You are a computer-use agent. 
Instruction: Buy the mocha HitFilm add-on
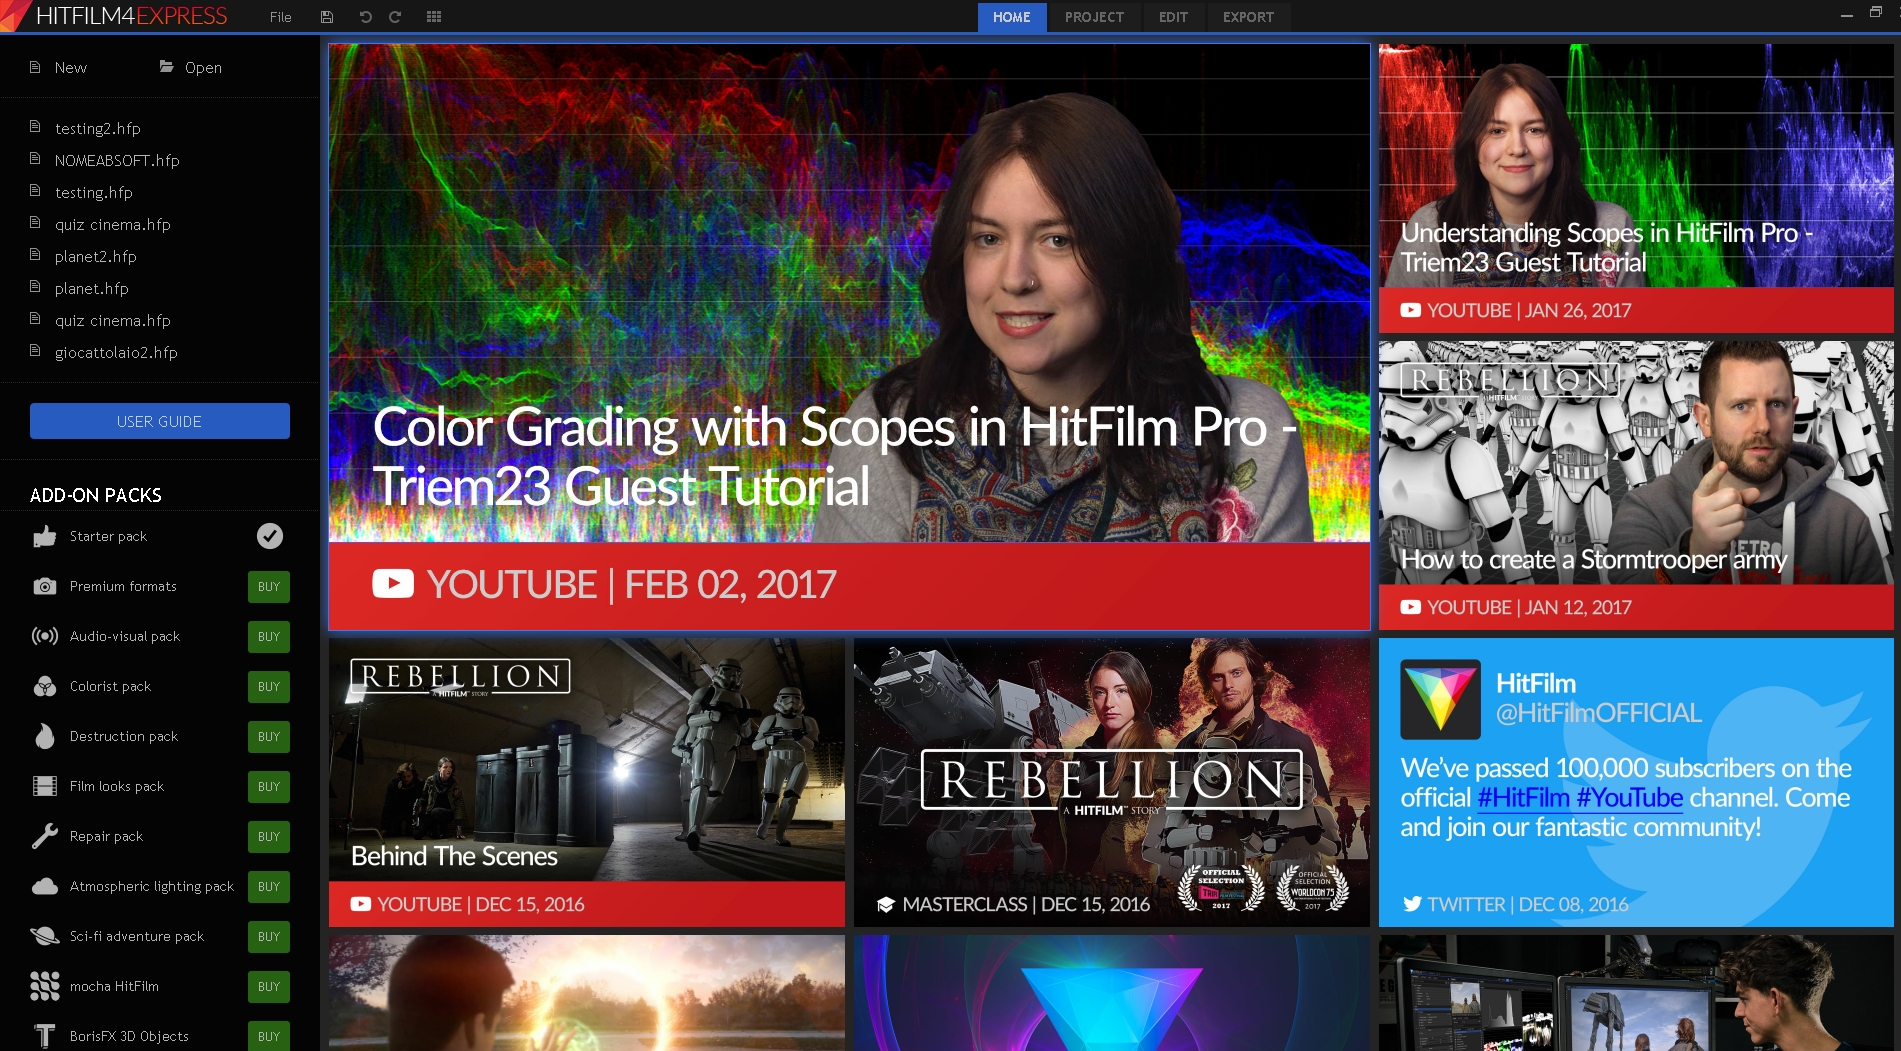[x=269, y=987]
